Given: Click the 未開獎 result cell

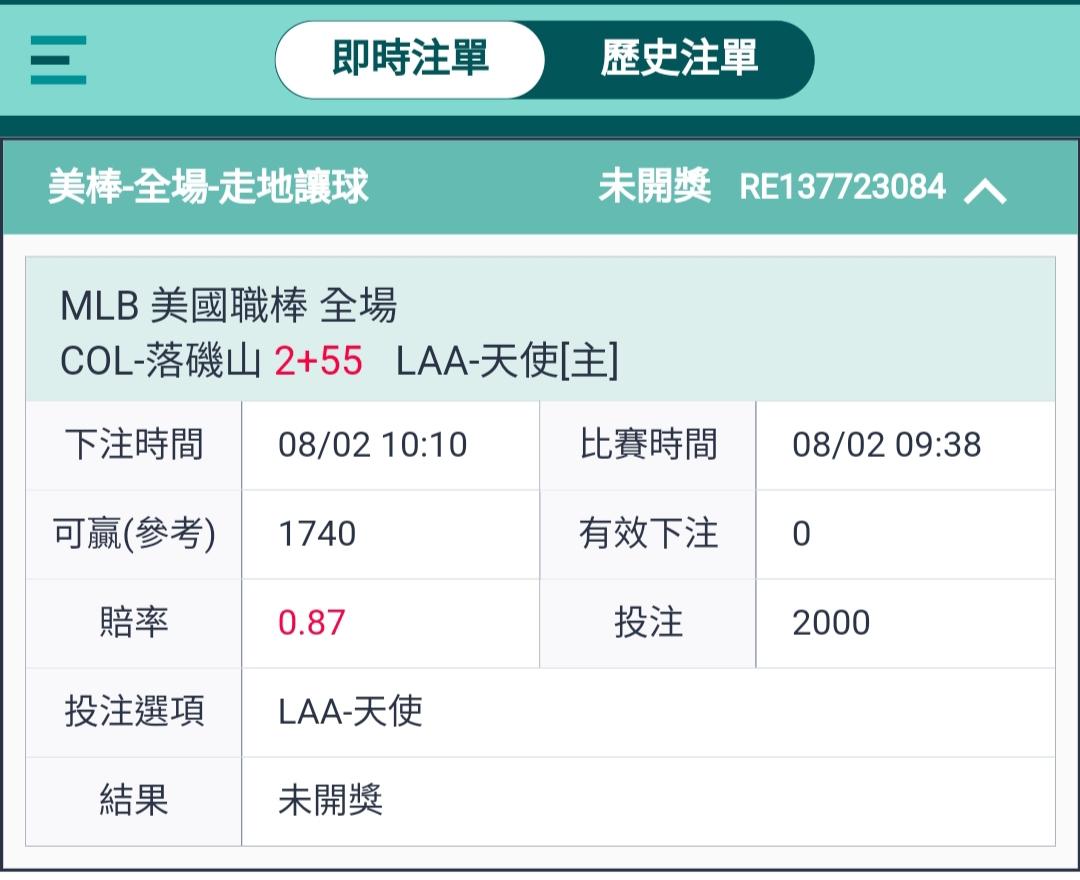Looking at the screenshot, I should [330, 801].
